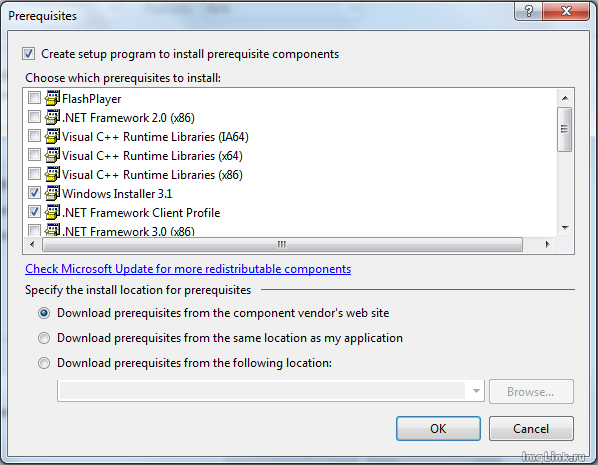Click the Cancel button
Screen dimensions: 598x465
531,429
